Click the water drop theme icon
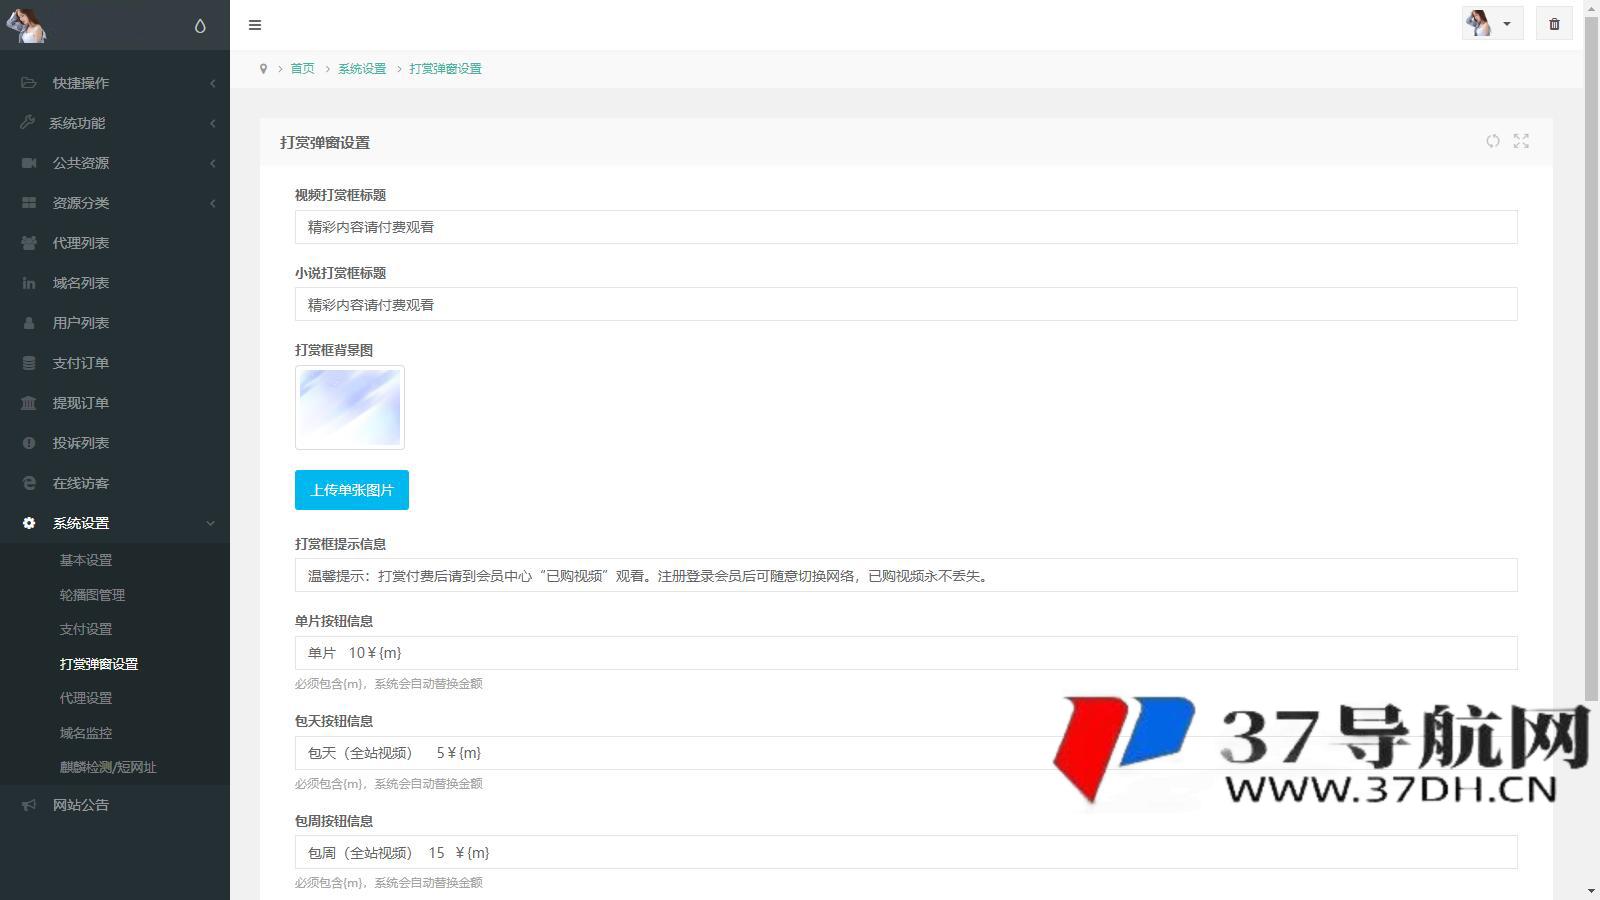The width and height of the screenshot is (1600, 900). tap(200, 26)
